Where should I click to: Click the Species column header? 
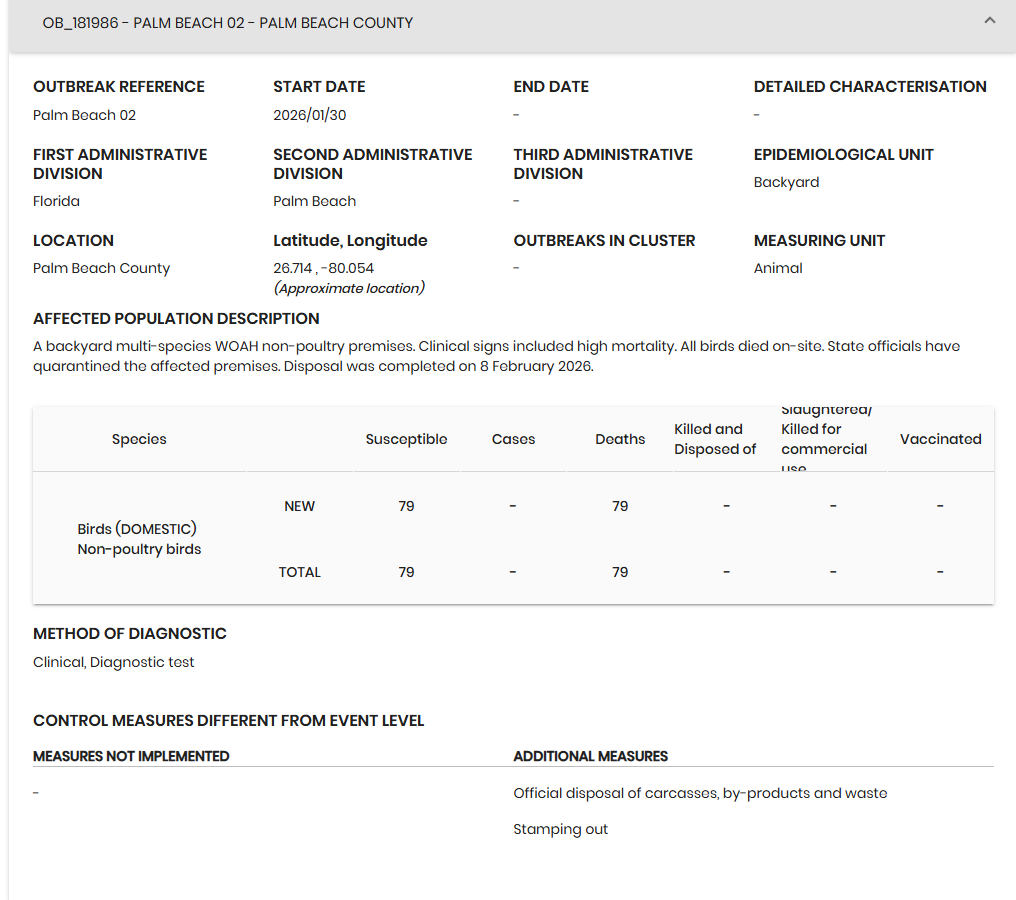point(139,439)
